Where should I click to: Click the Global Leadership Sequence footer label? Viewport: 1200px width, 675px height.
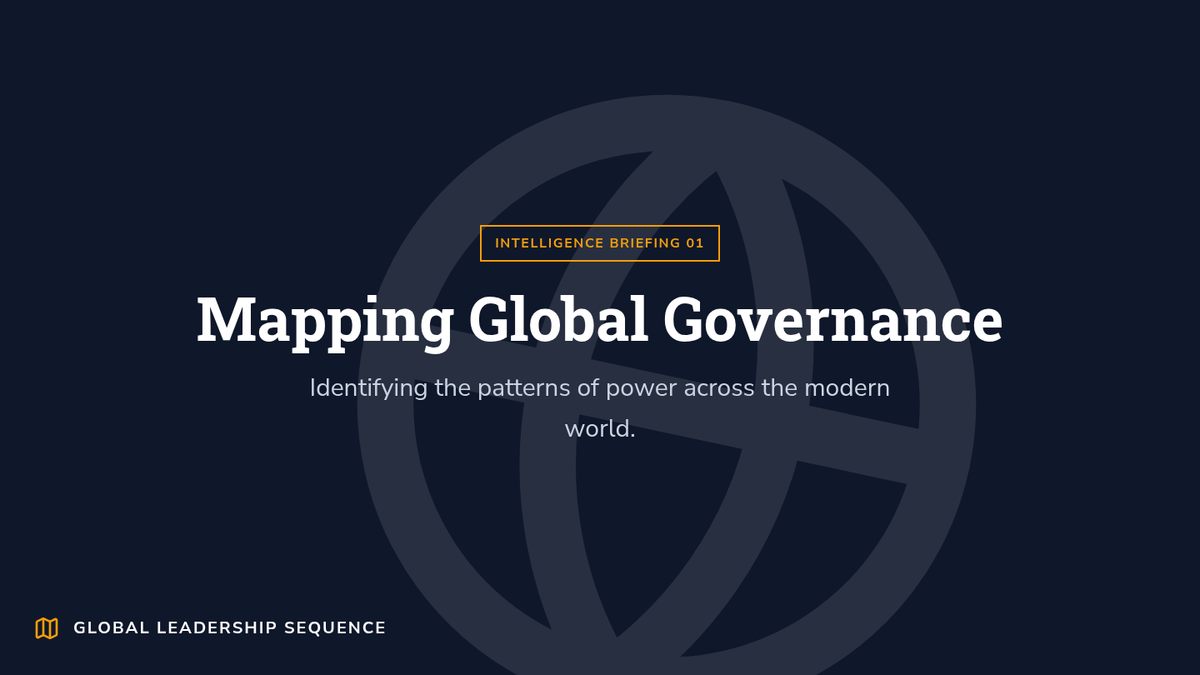pos(229,628)
